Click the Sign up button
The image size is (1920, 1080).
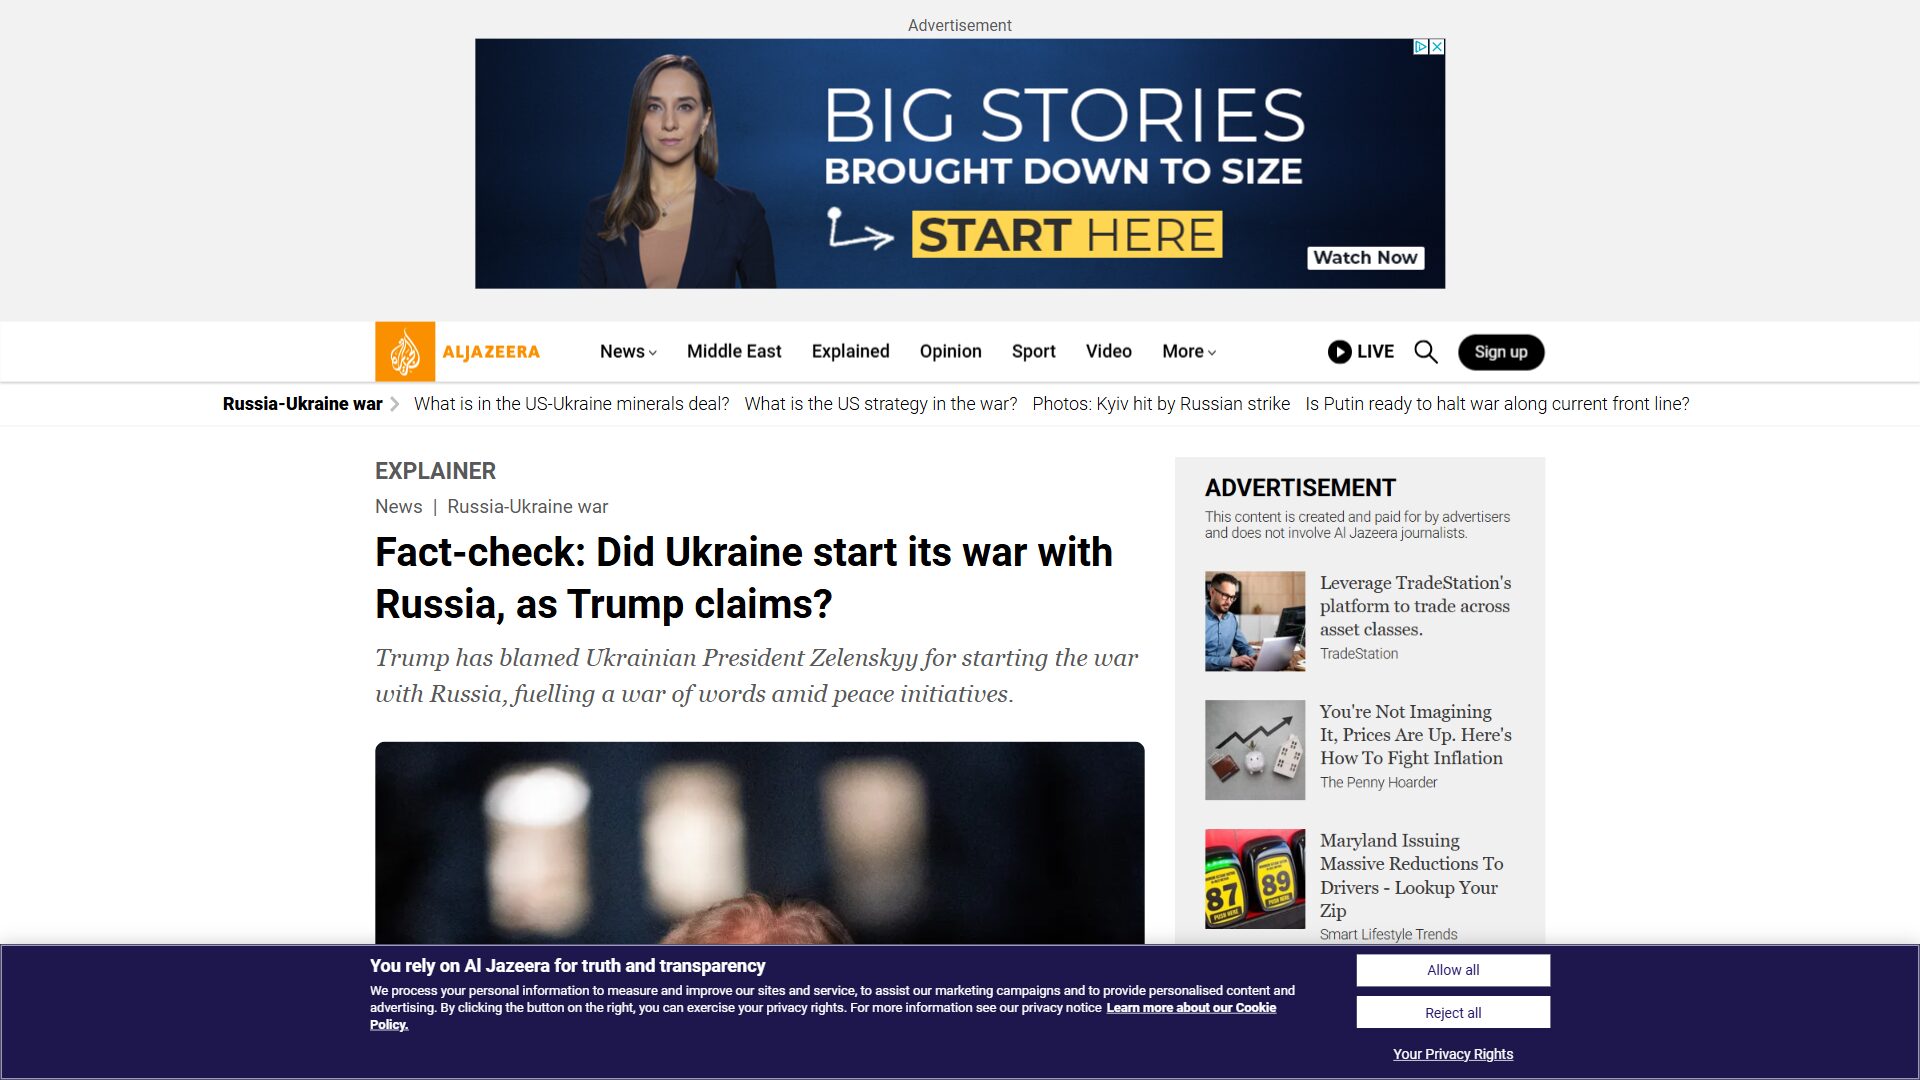point(1501,352)
